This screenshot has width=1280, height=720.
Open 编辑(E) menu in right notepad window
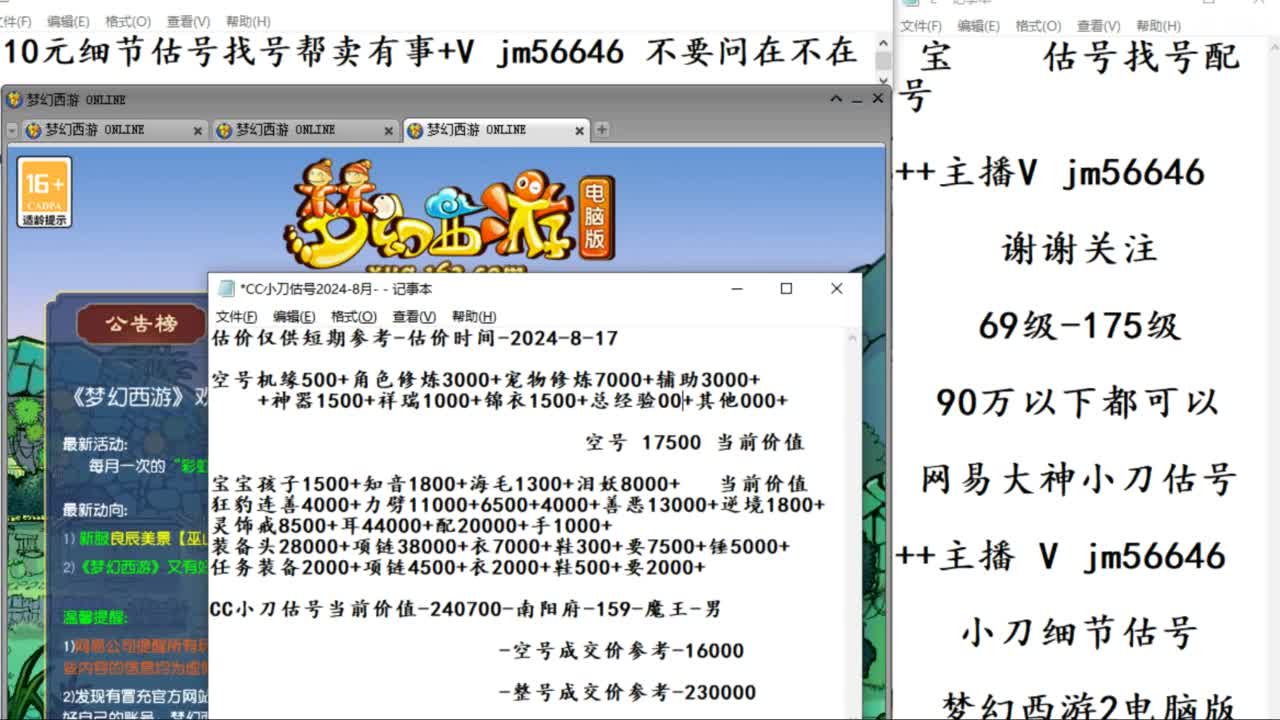click(x=978, y=26)
